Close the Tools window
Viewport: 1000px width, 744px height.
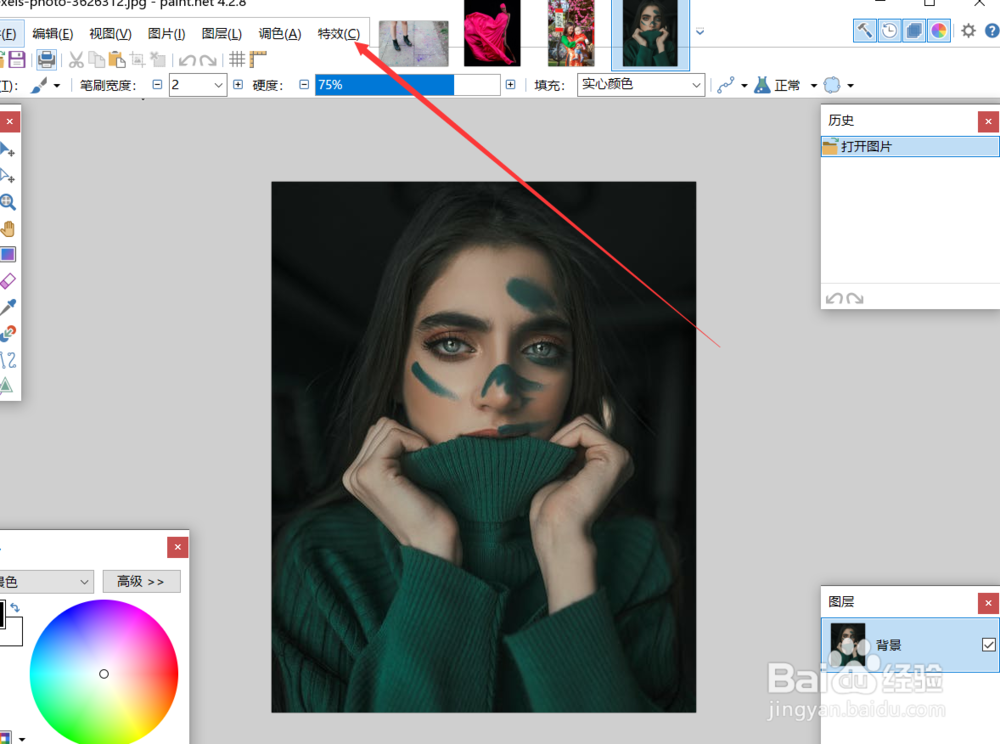click(10, 121)
